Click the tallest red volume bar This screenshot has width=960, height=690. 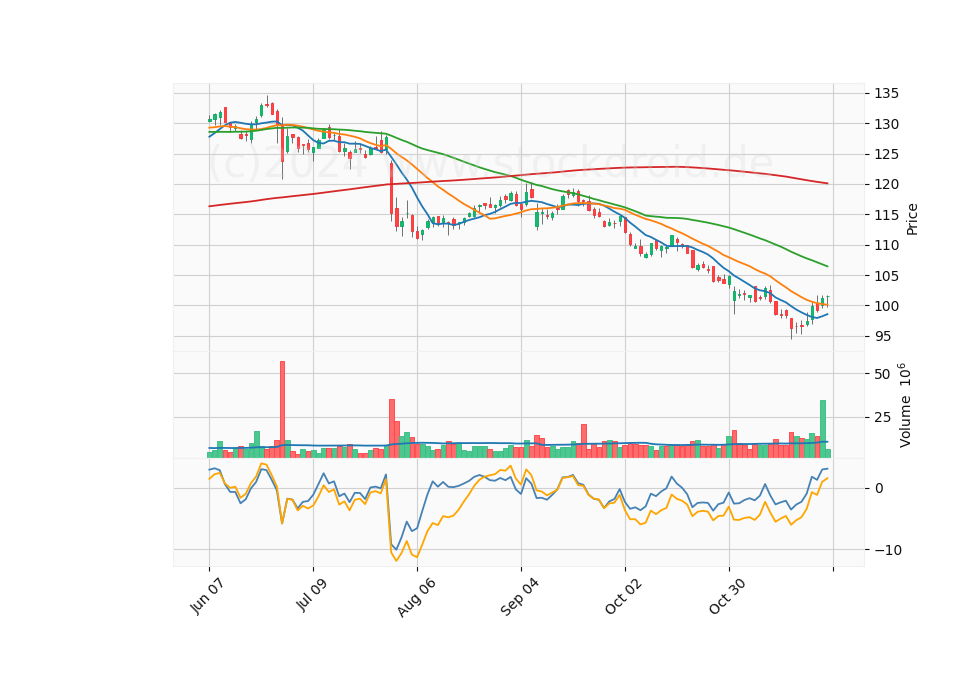[x=282, y=410]
